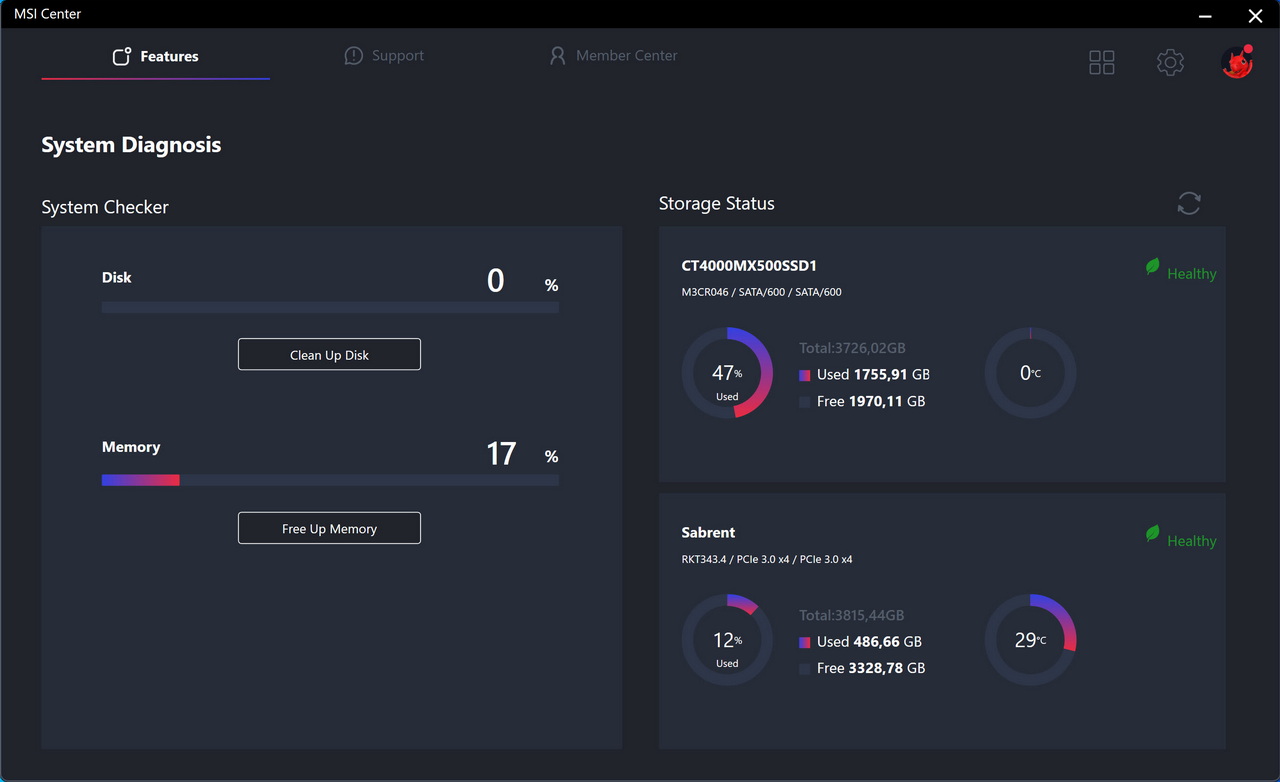Click the System Checker label
1280x782 pixels.
105,207
